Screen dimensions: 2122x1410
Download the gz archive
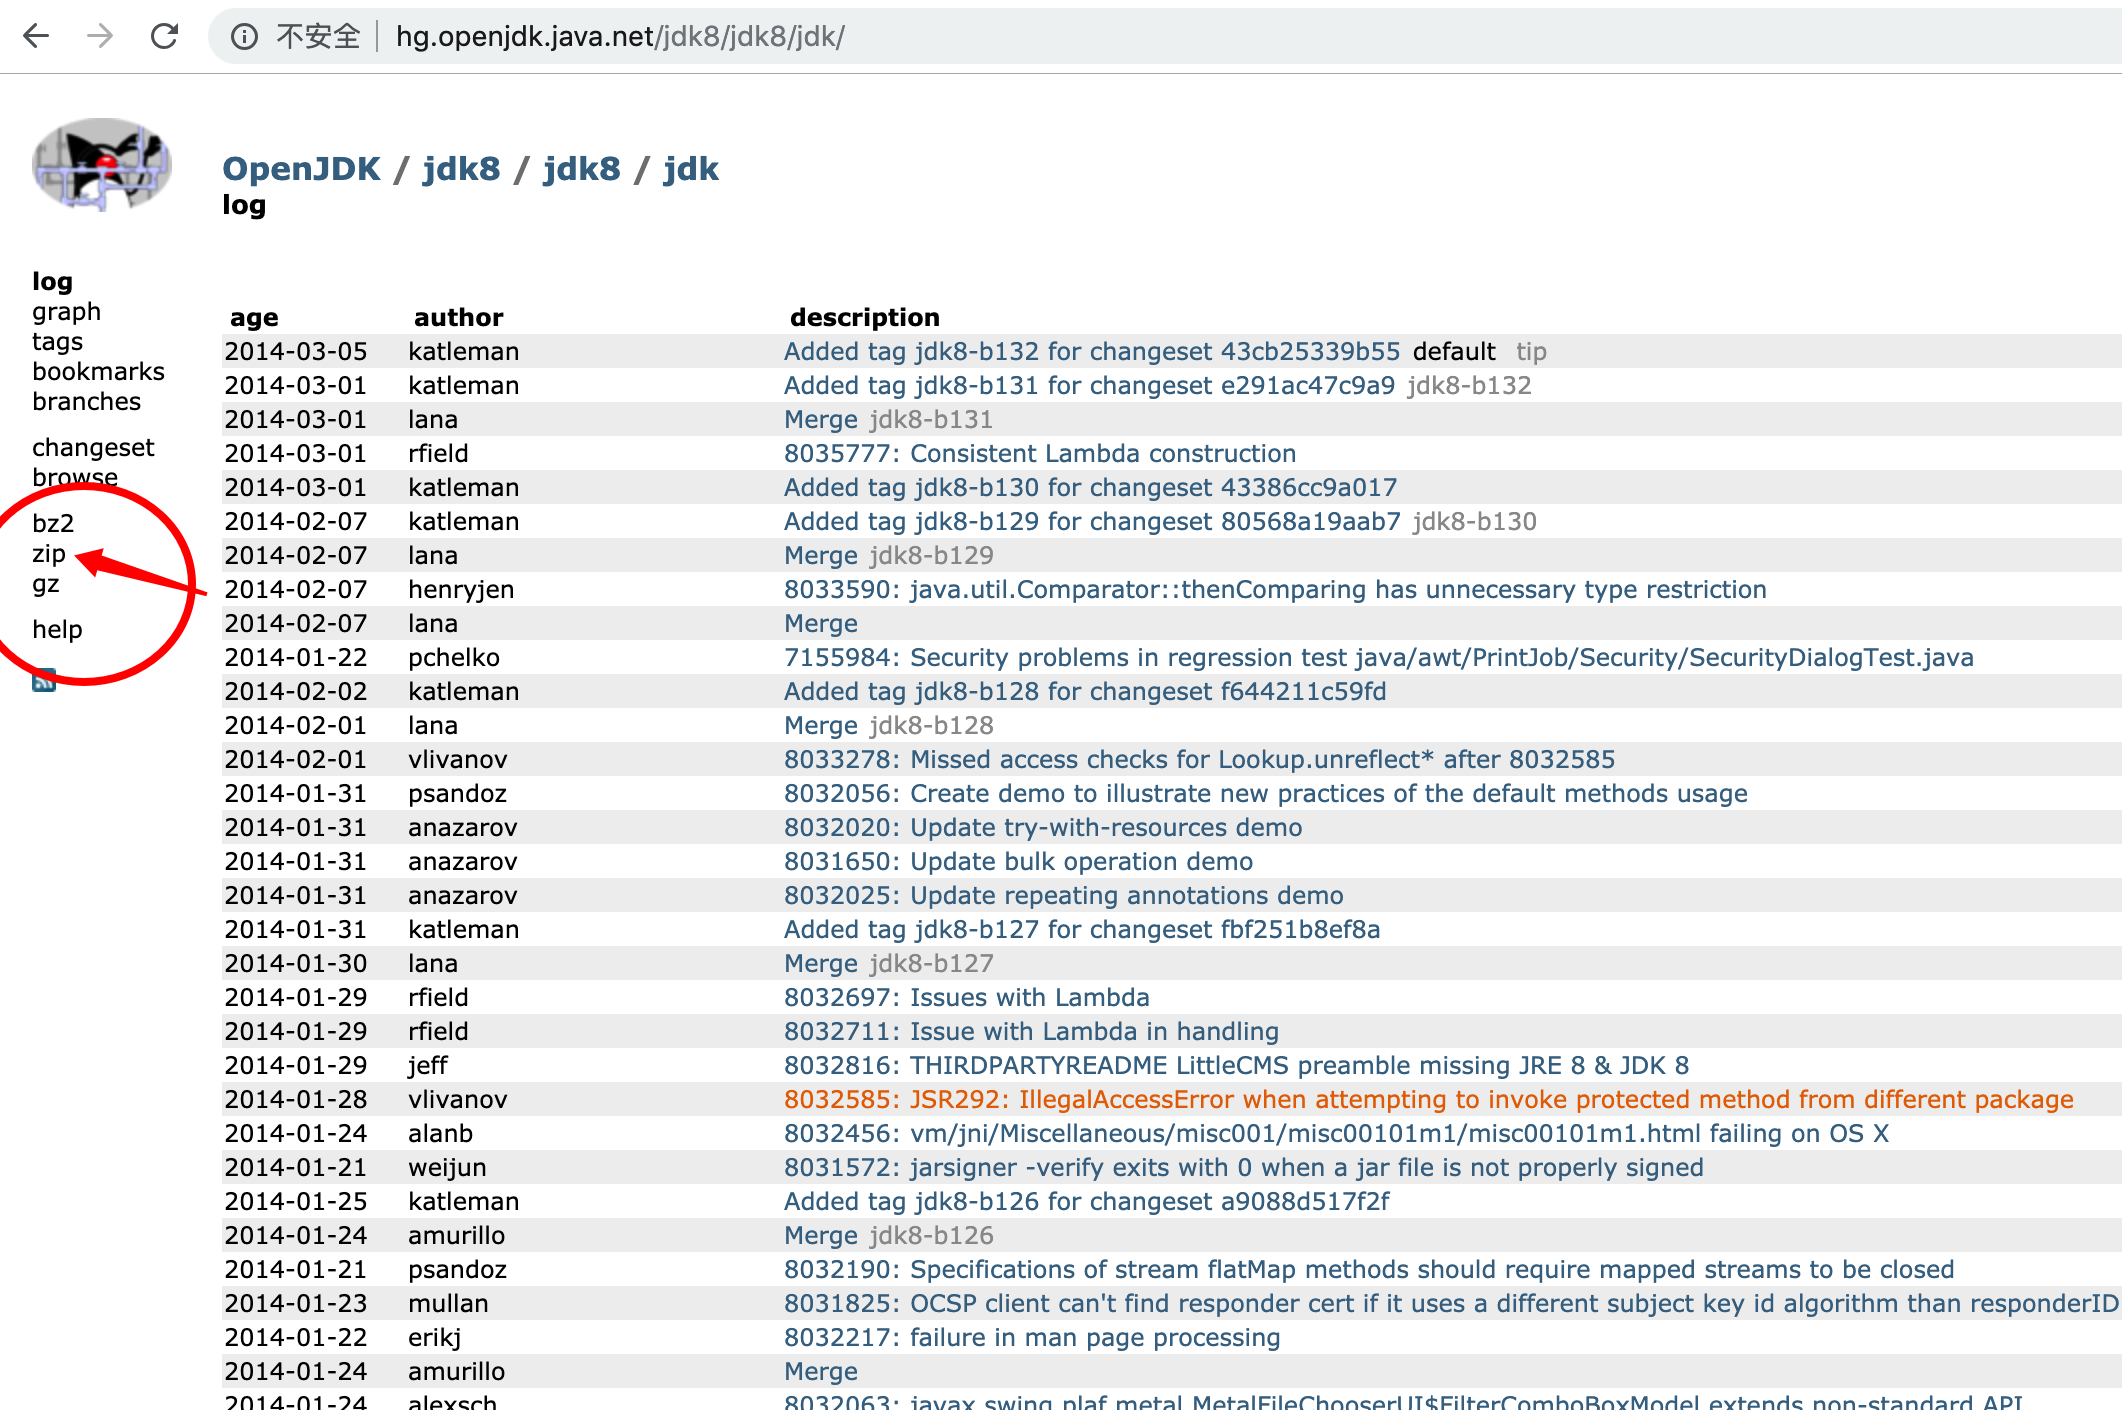pos(46,584)
